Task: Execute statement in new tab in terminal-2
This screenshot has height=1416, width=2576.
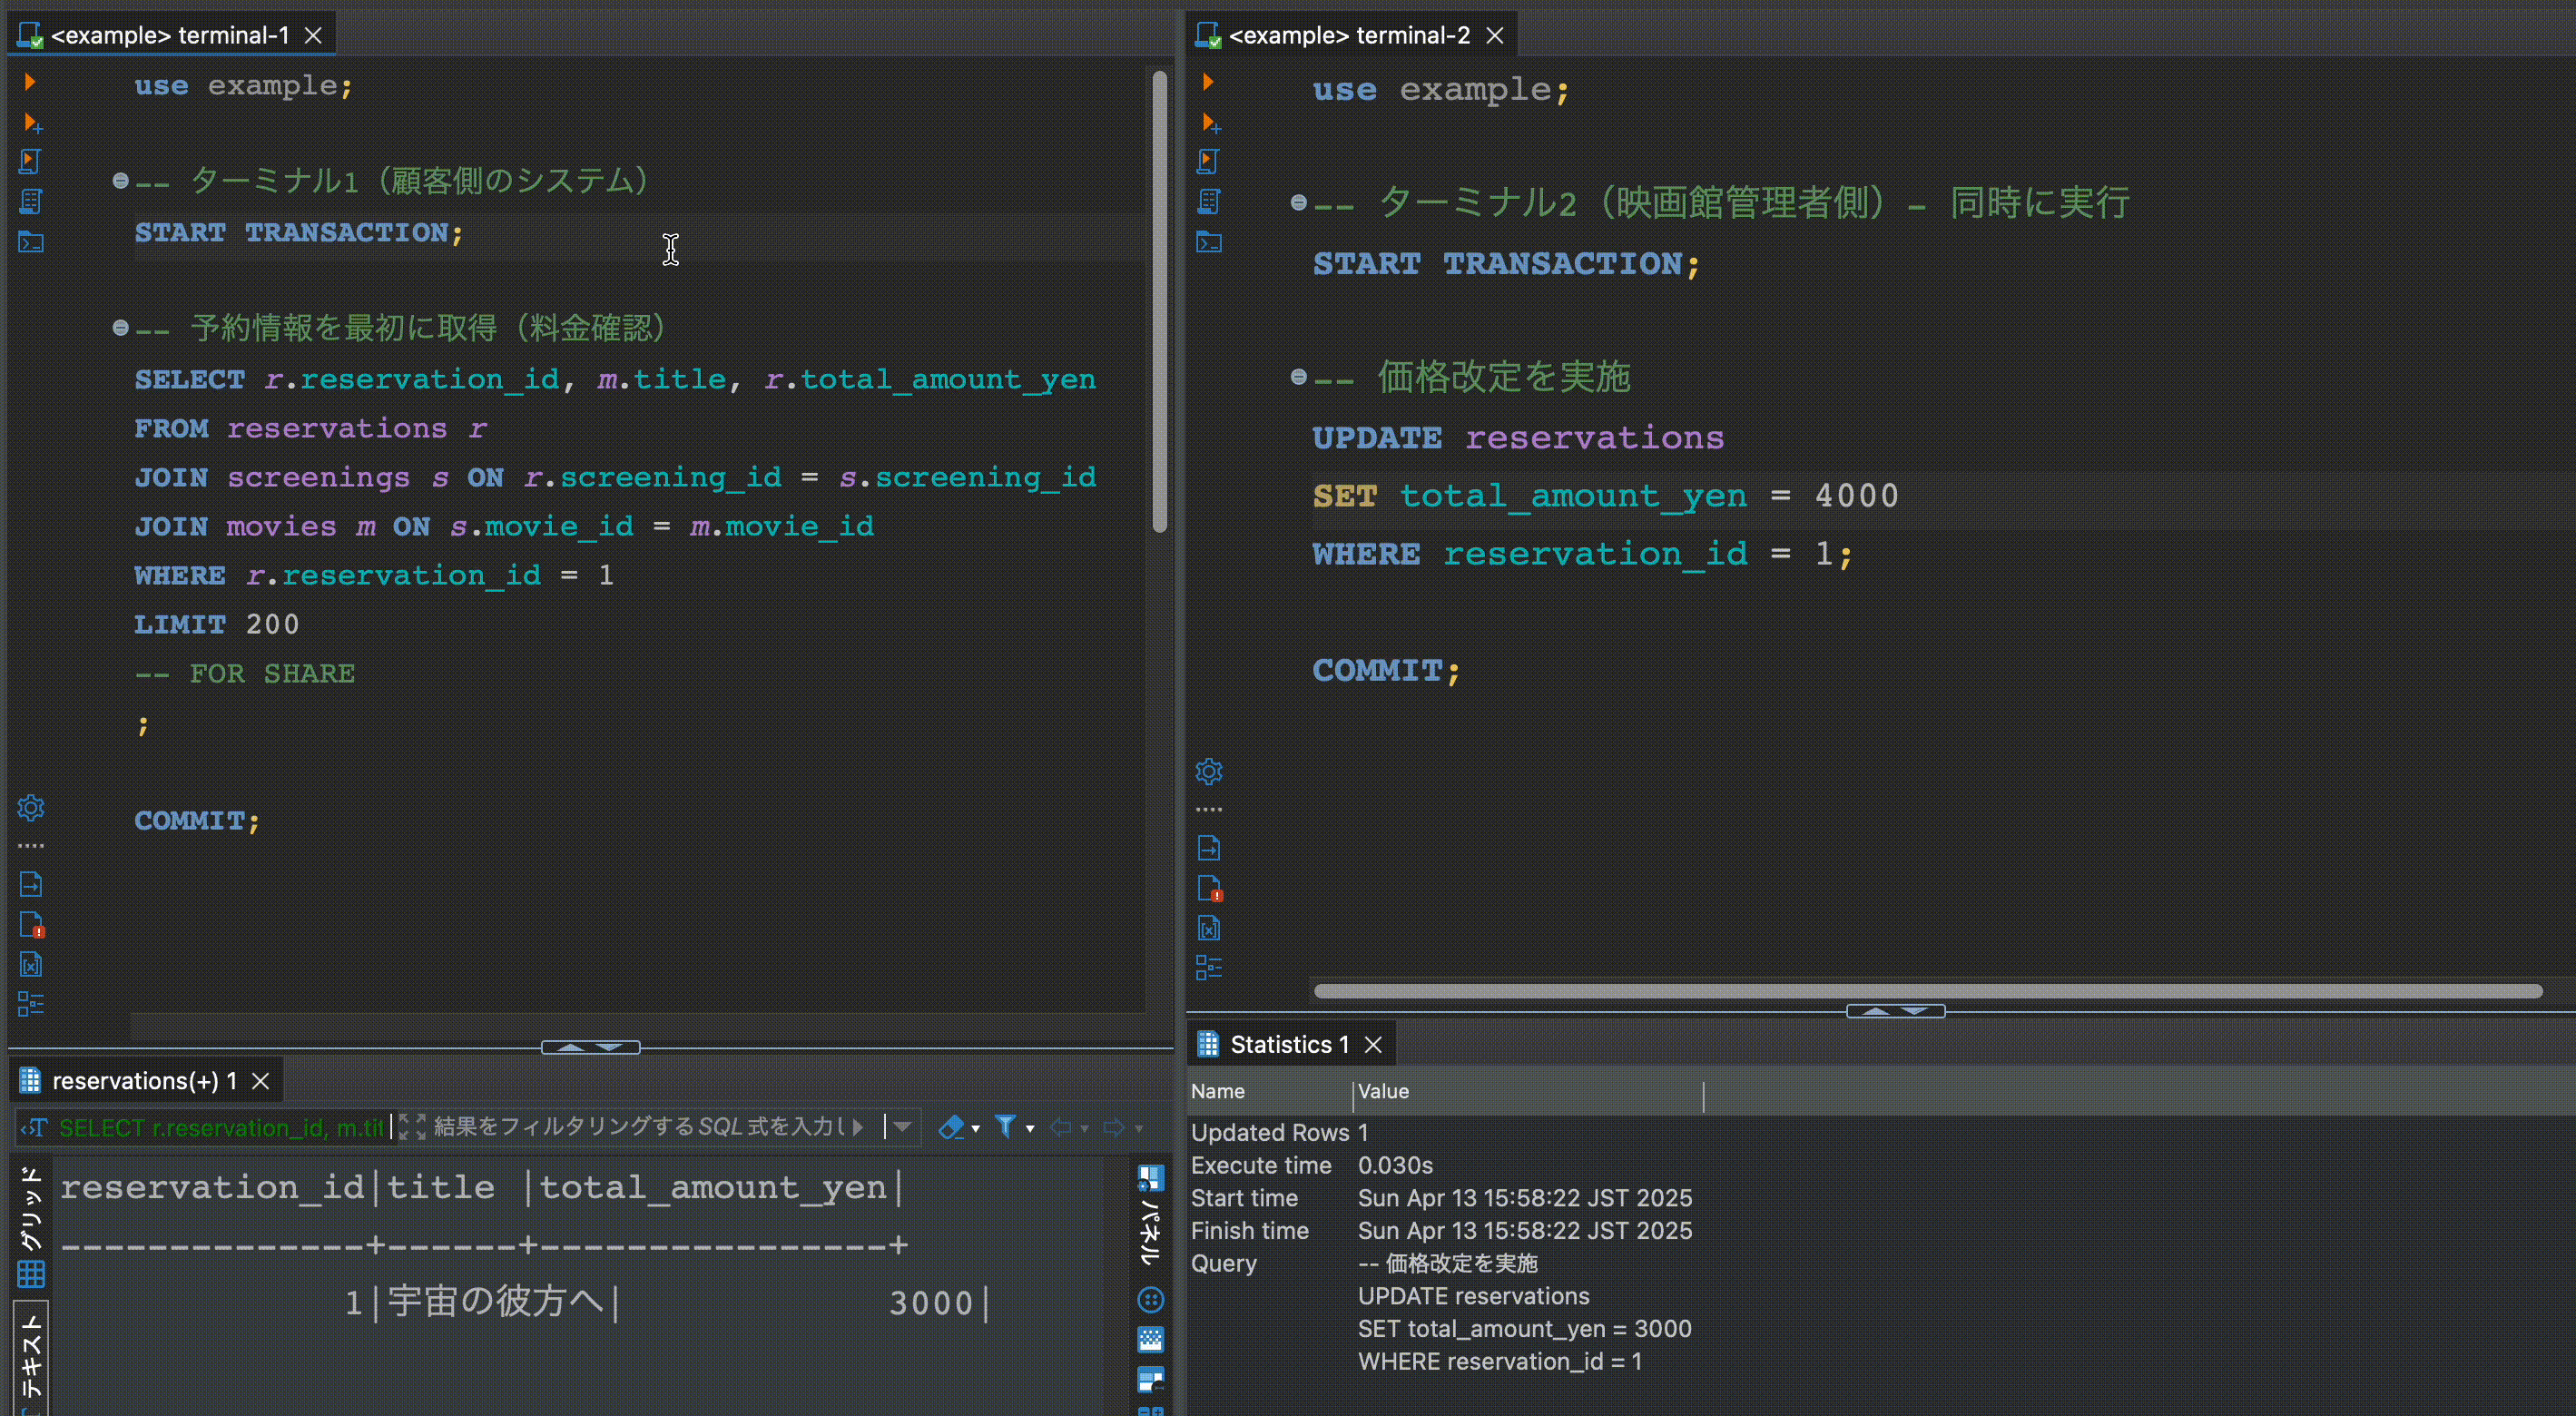Action: [1209, 123]
